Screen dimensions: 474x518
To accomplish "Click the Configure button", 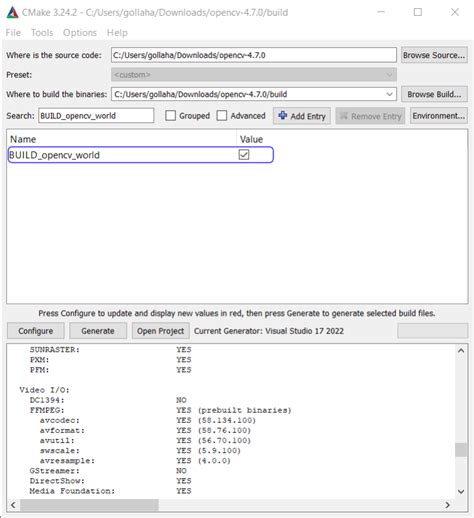I will click(x=36, y=331).
